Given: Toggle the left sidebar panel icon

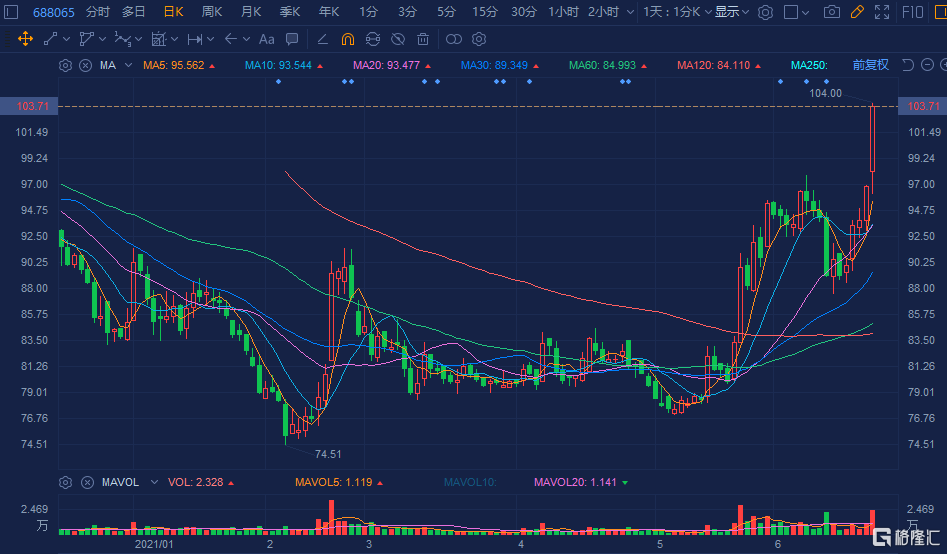Looking at the screenshot, I should (x=11, y=11).
